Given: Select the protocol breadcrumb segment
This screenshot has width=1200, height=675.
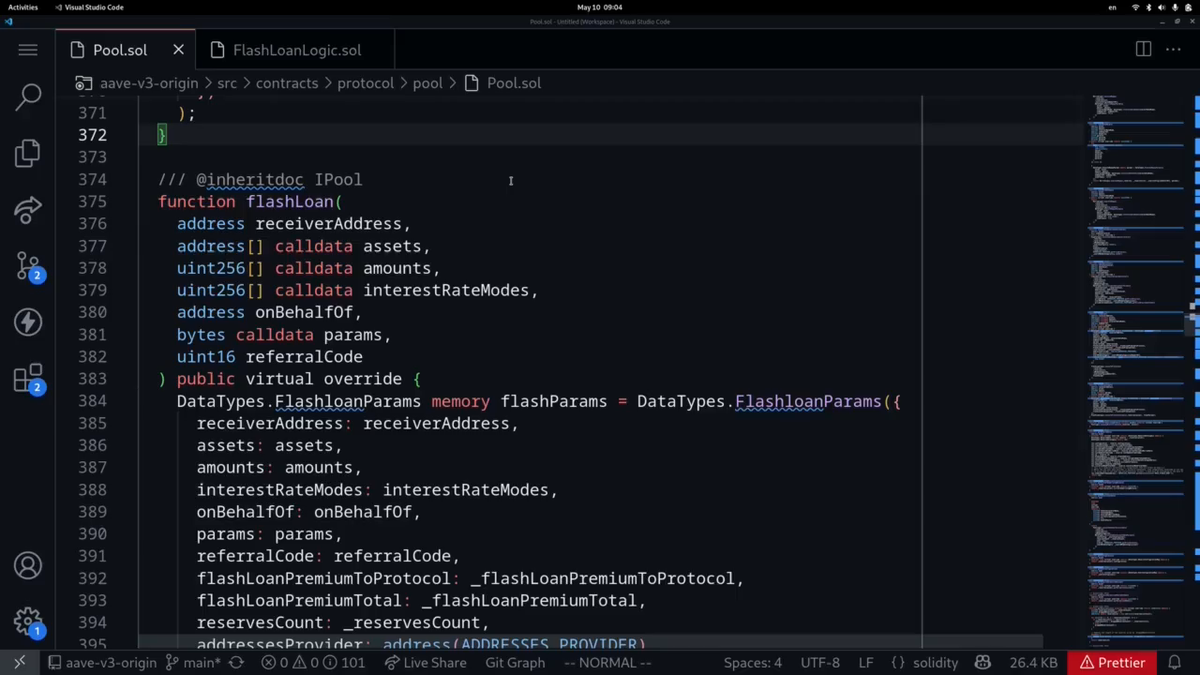Looking at the screenshot, I should coord(365,83).
